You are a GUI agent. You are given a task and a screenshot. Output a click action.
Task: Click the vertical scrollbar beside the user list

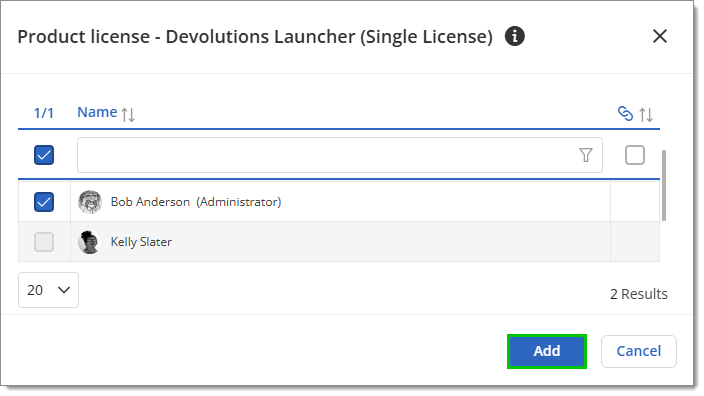tap(664, 185)
